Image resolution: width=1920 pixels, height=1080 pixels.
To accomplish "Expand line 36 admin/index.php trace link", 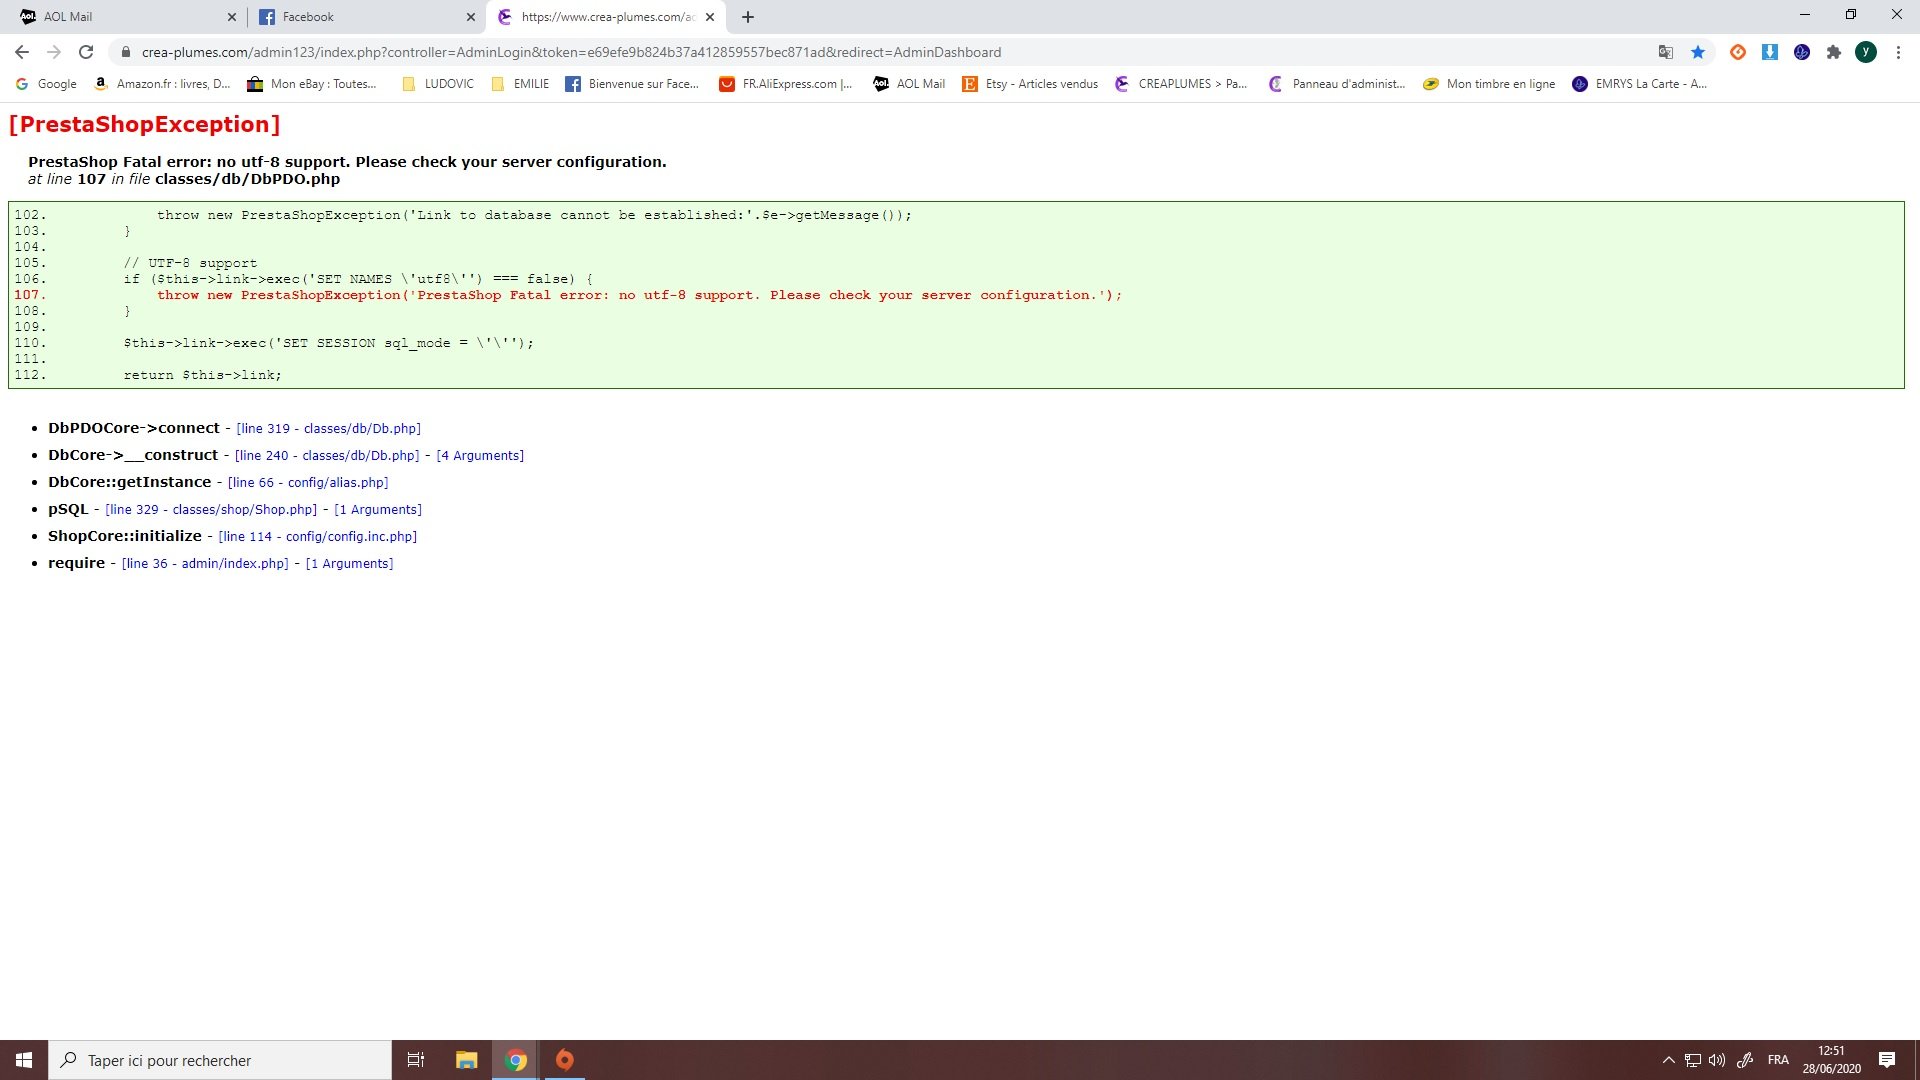I will 205,563.
